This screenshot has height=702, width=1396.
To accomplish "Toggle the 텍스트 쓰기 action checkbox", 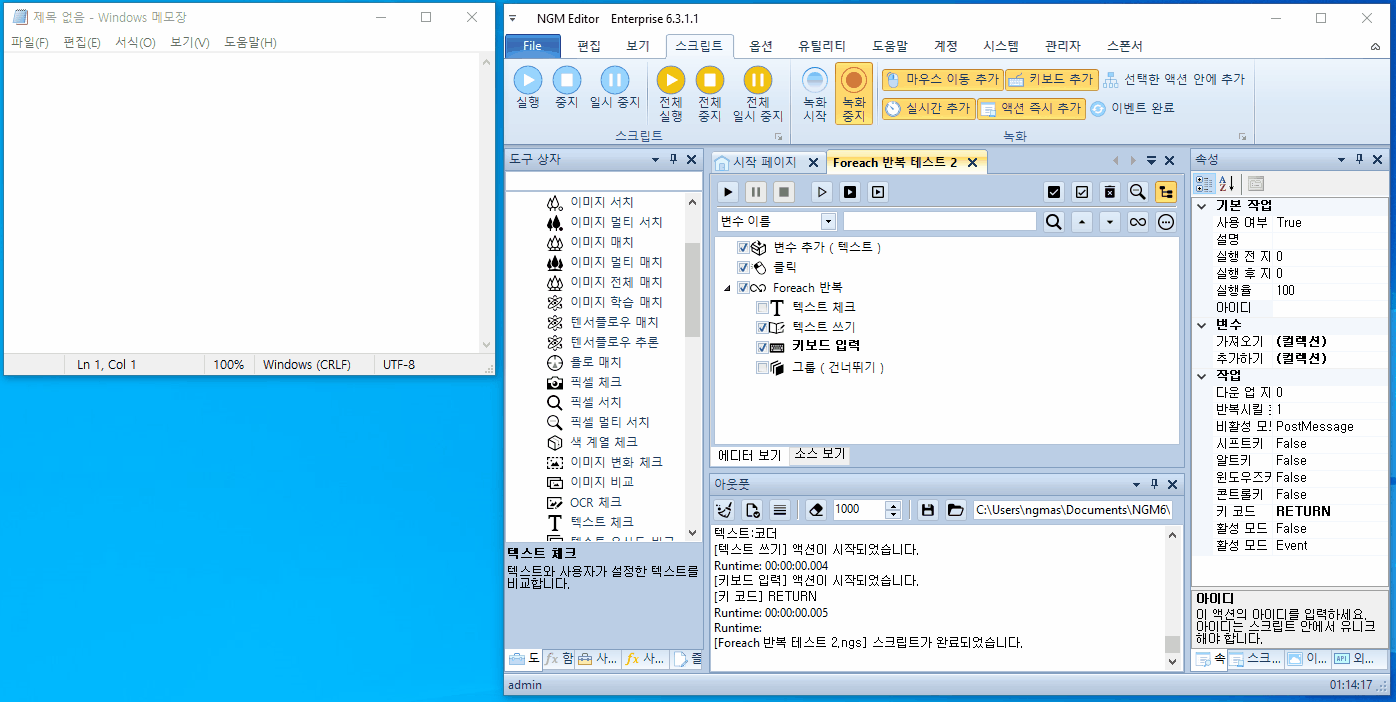I will [763, 327].
